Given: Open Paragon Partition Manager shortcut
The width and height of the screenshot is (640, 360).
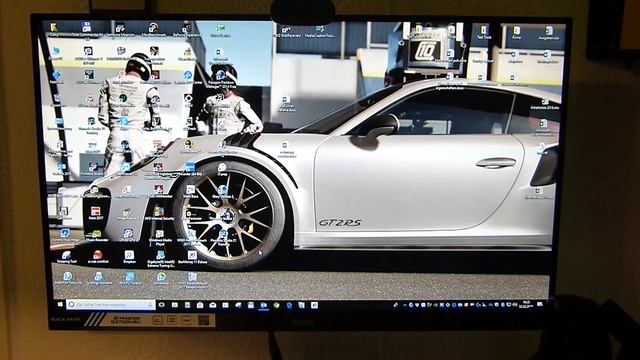Looking at the screenshot, I should tap(221, 79).
